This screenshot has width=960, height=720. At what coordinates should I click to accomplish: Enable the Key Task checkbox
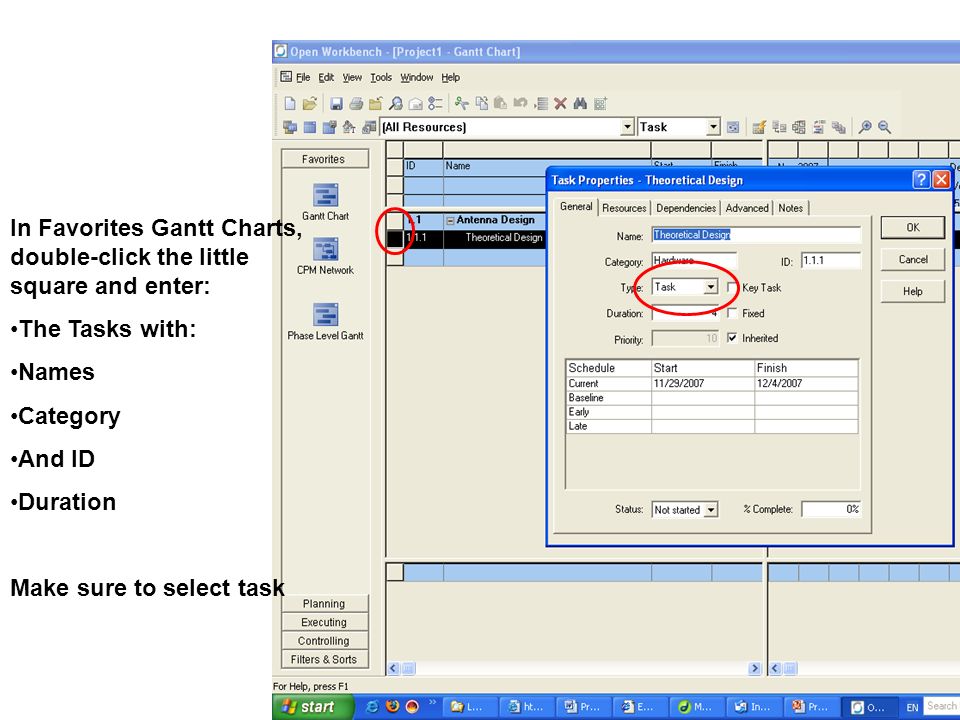point(732,287)
